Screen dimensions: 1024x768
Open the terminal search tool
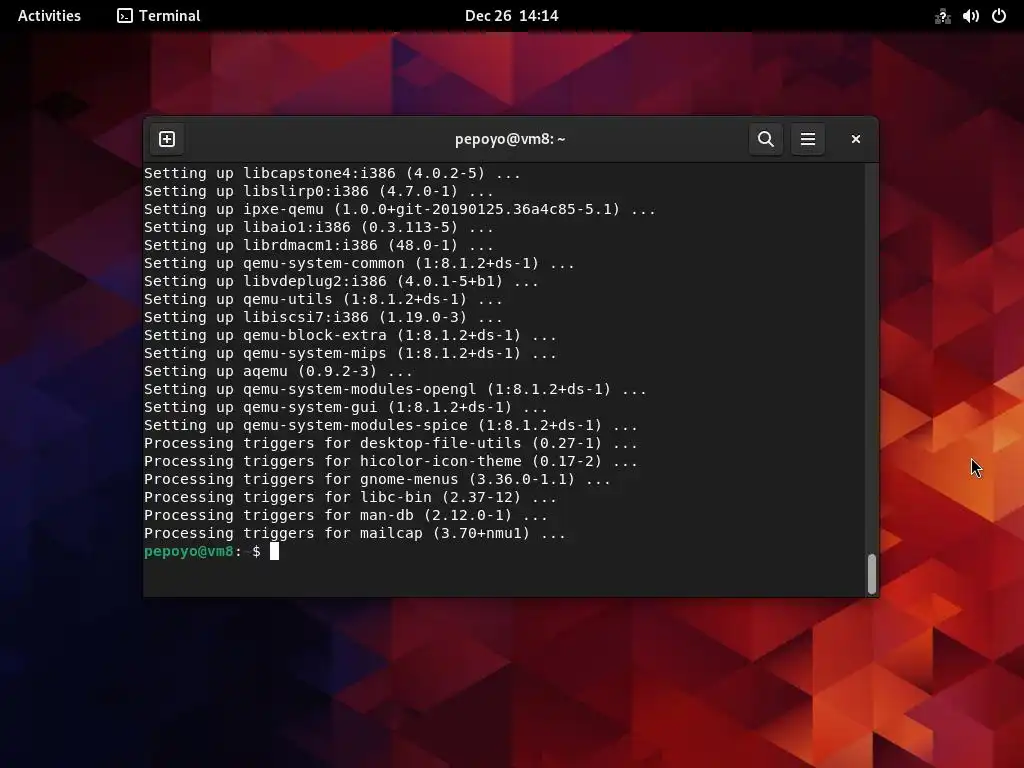pyautogui.click(x=766, y=139)
